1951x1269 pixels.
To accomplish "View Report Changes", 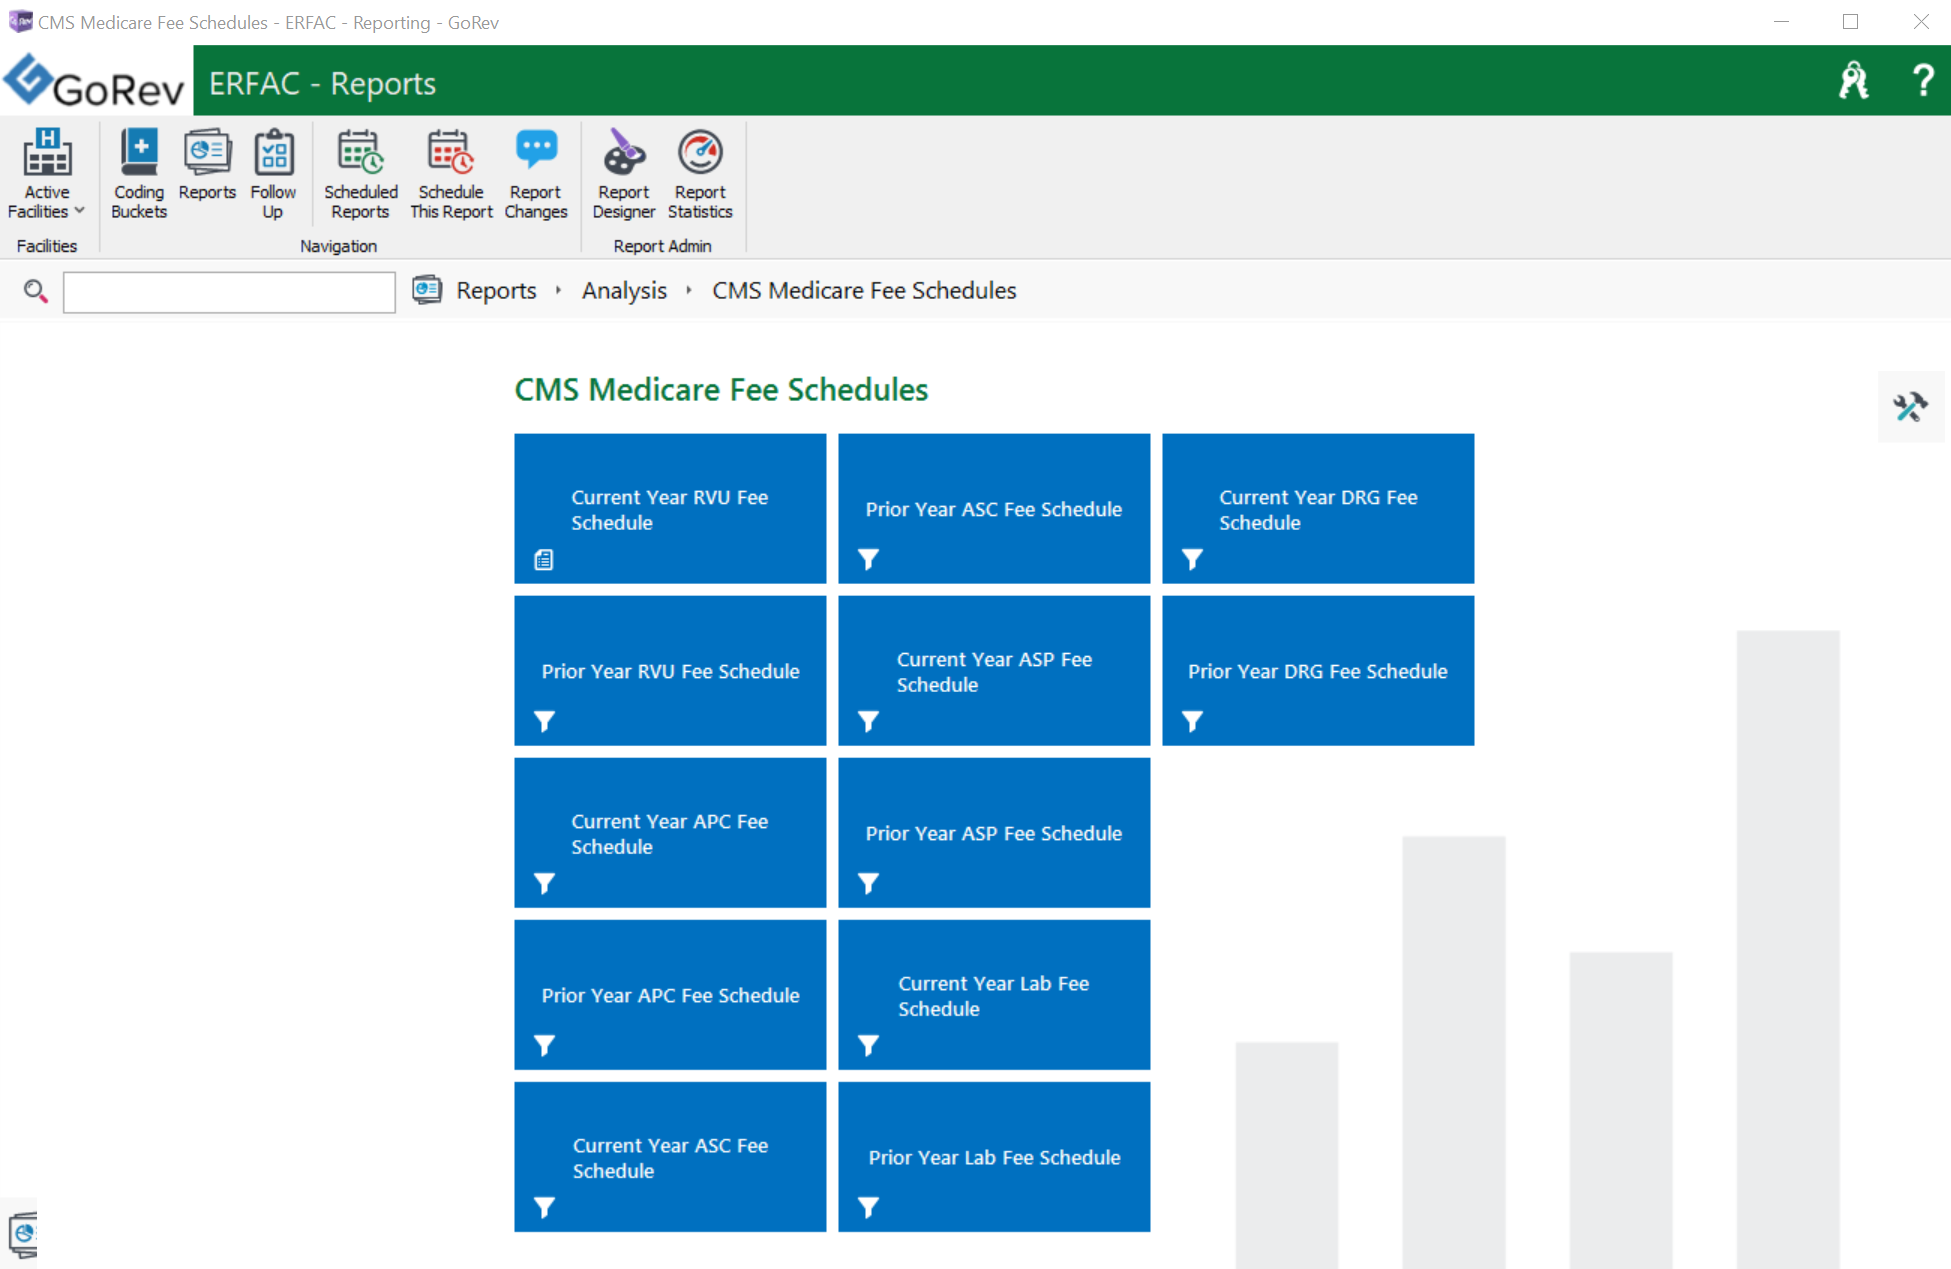I will [x=536, y=173].
